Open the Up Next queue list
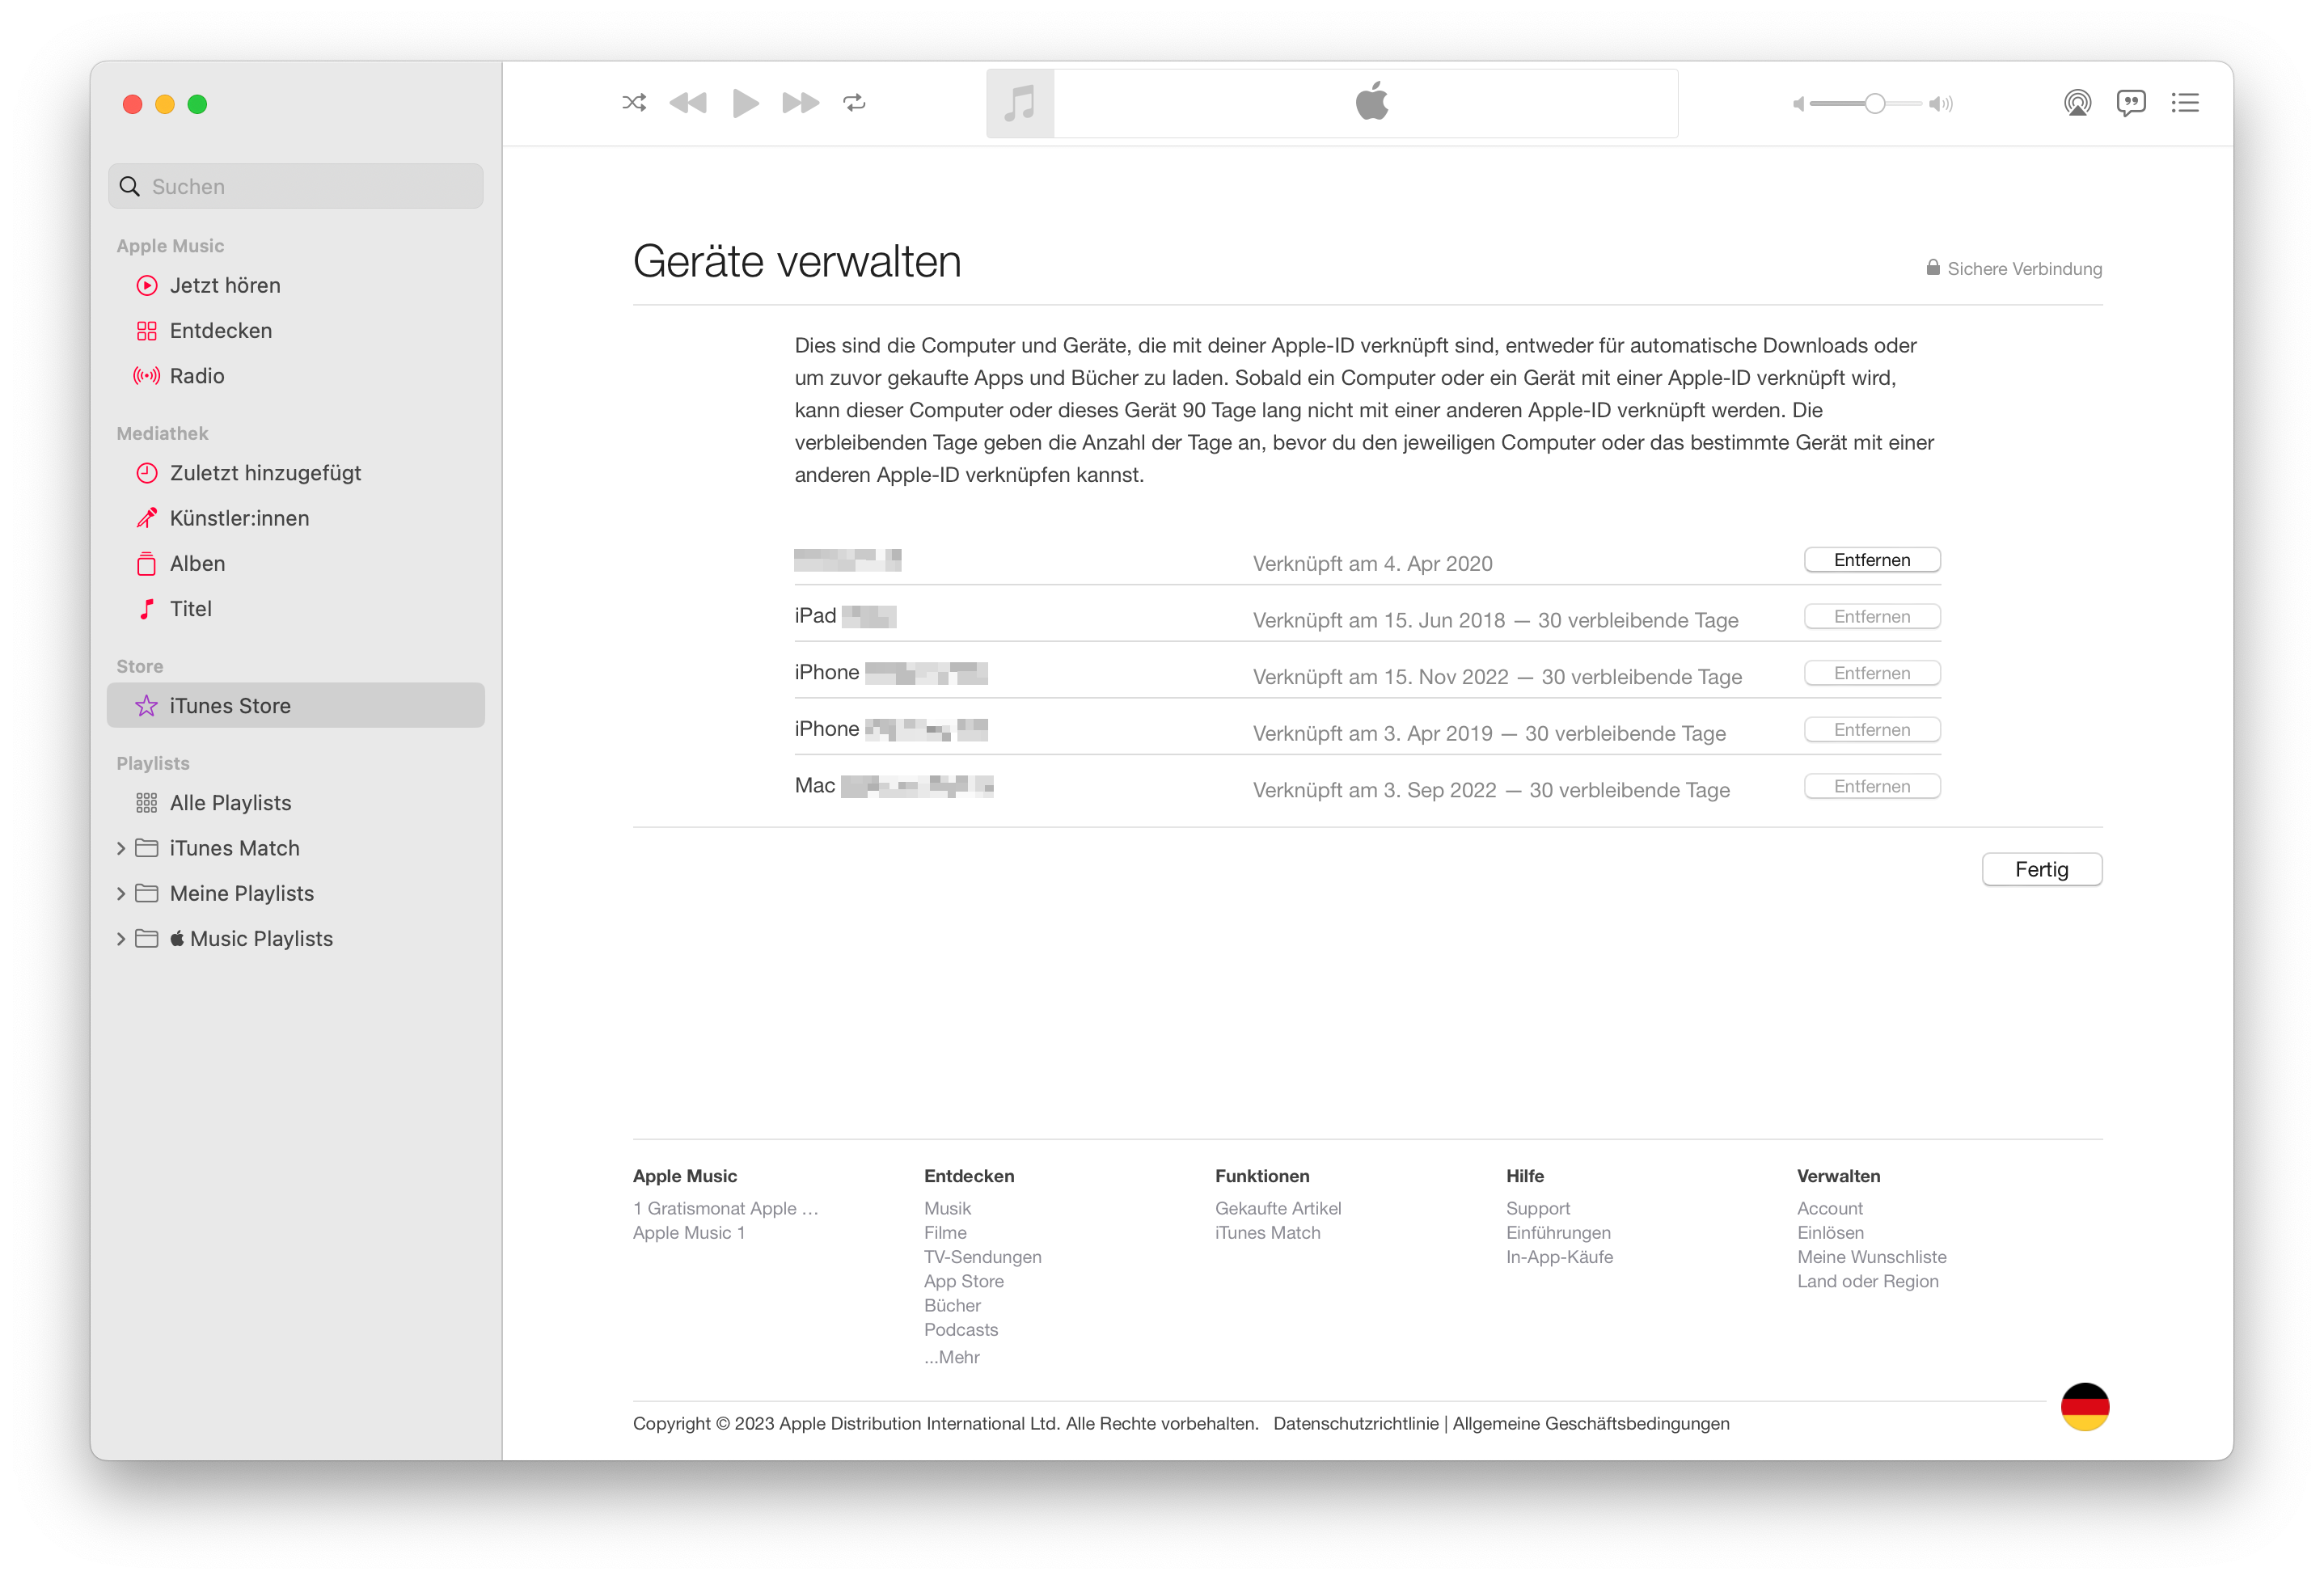The image size is (2324, 1580). [x=2185, y=103]
